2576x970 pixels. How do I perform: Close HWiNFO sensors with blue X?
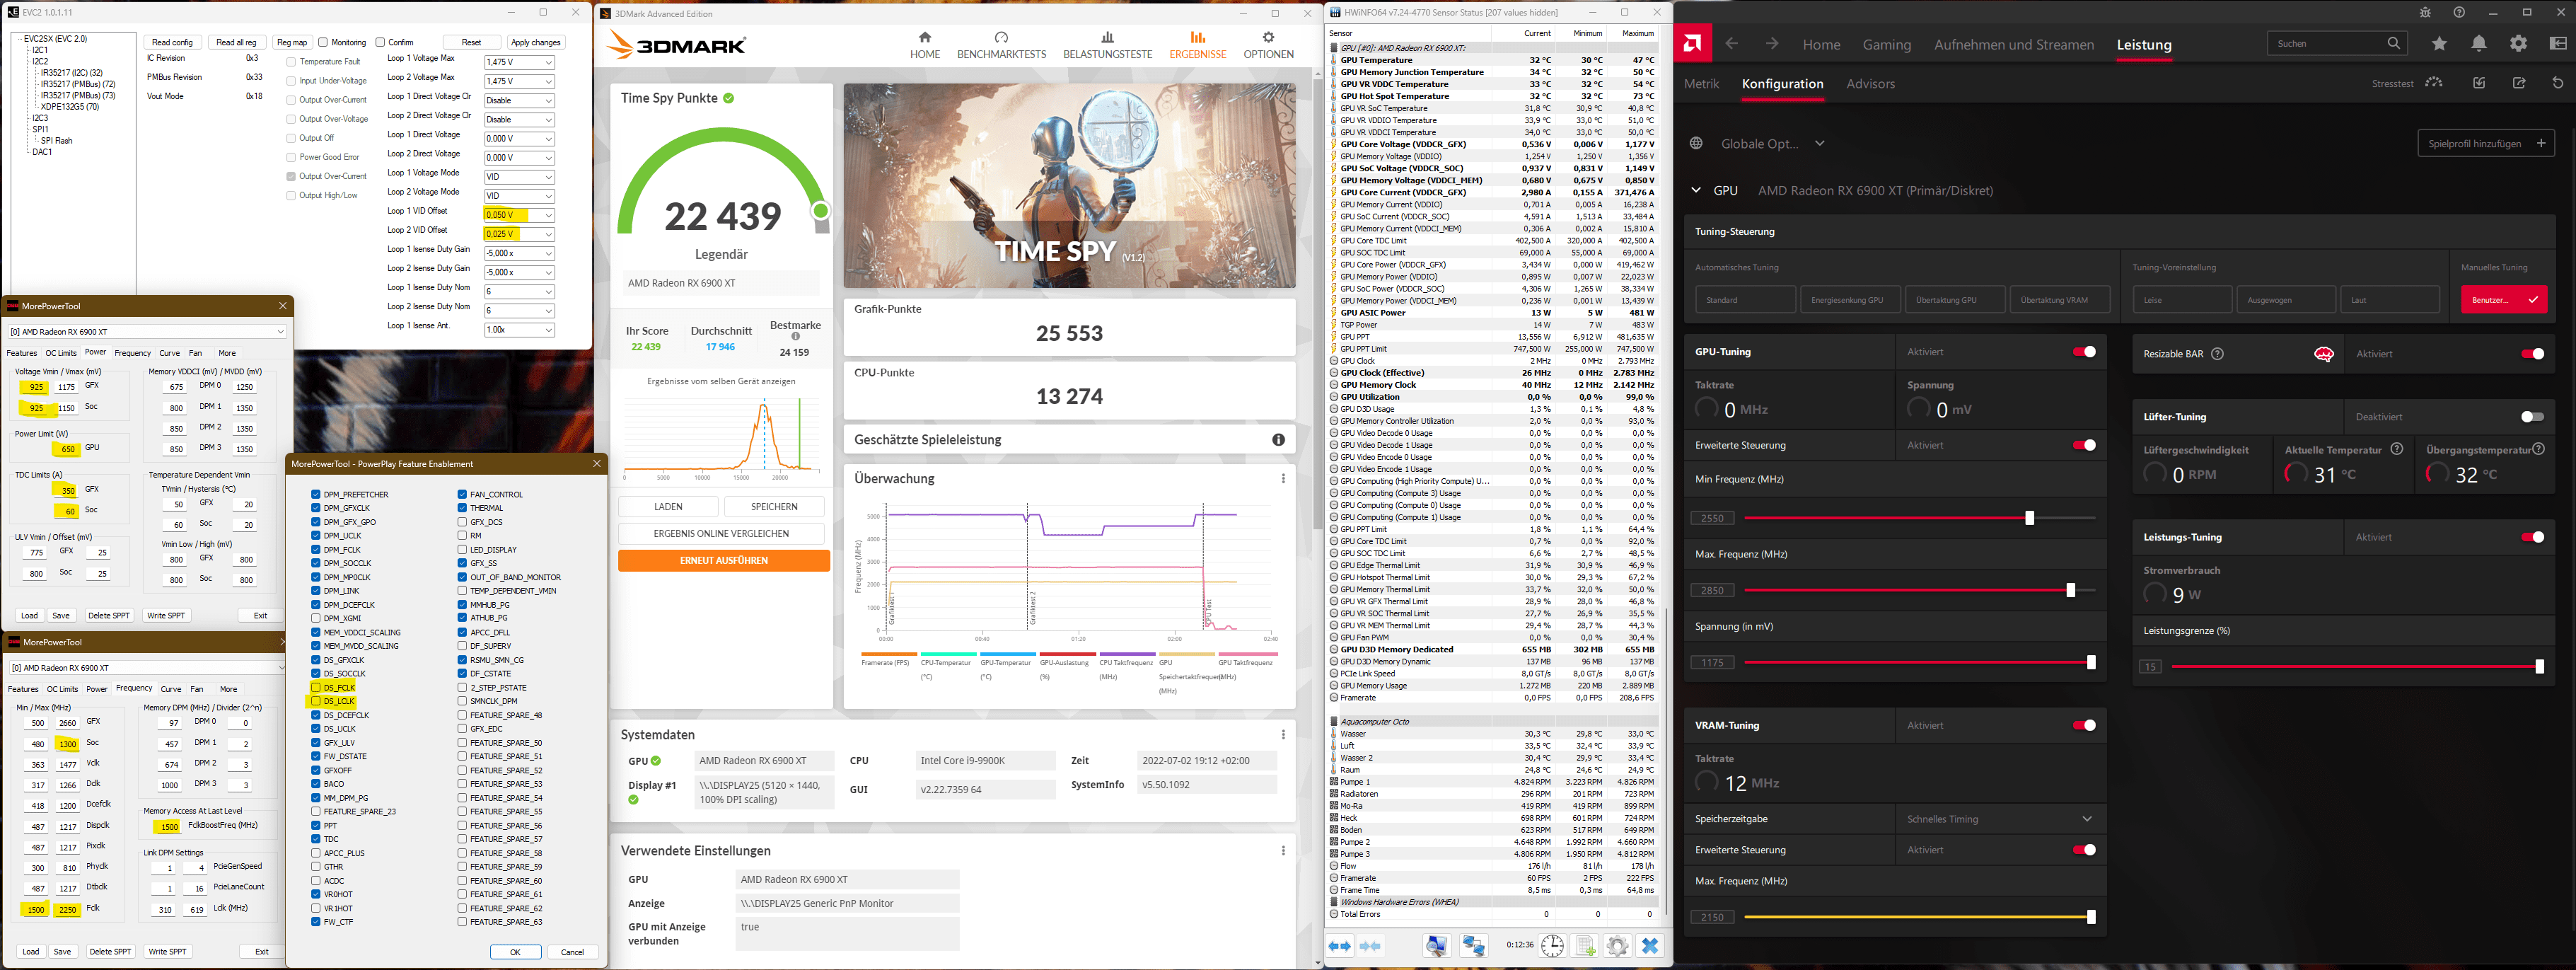(1650, 946)
